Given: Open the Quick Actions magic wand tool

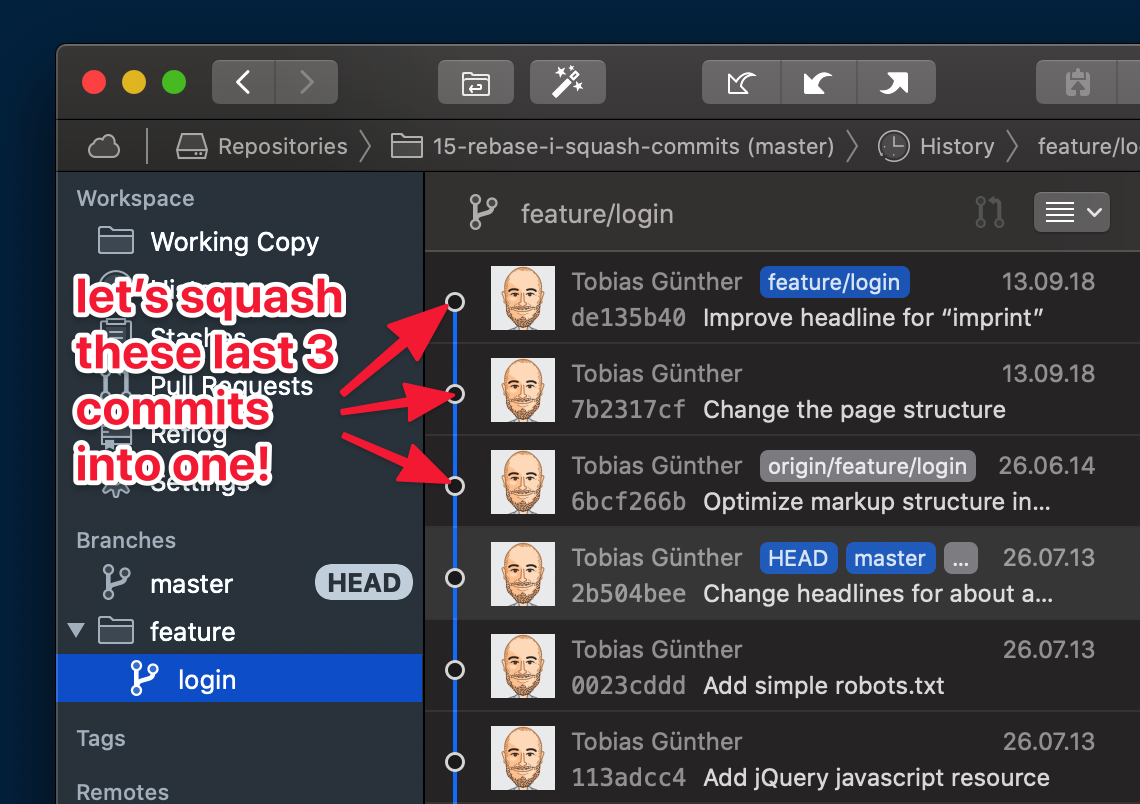Looking at the screenshot, I should (x=568, y=82).
